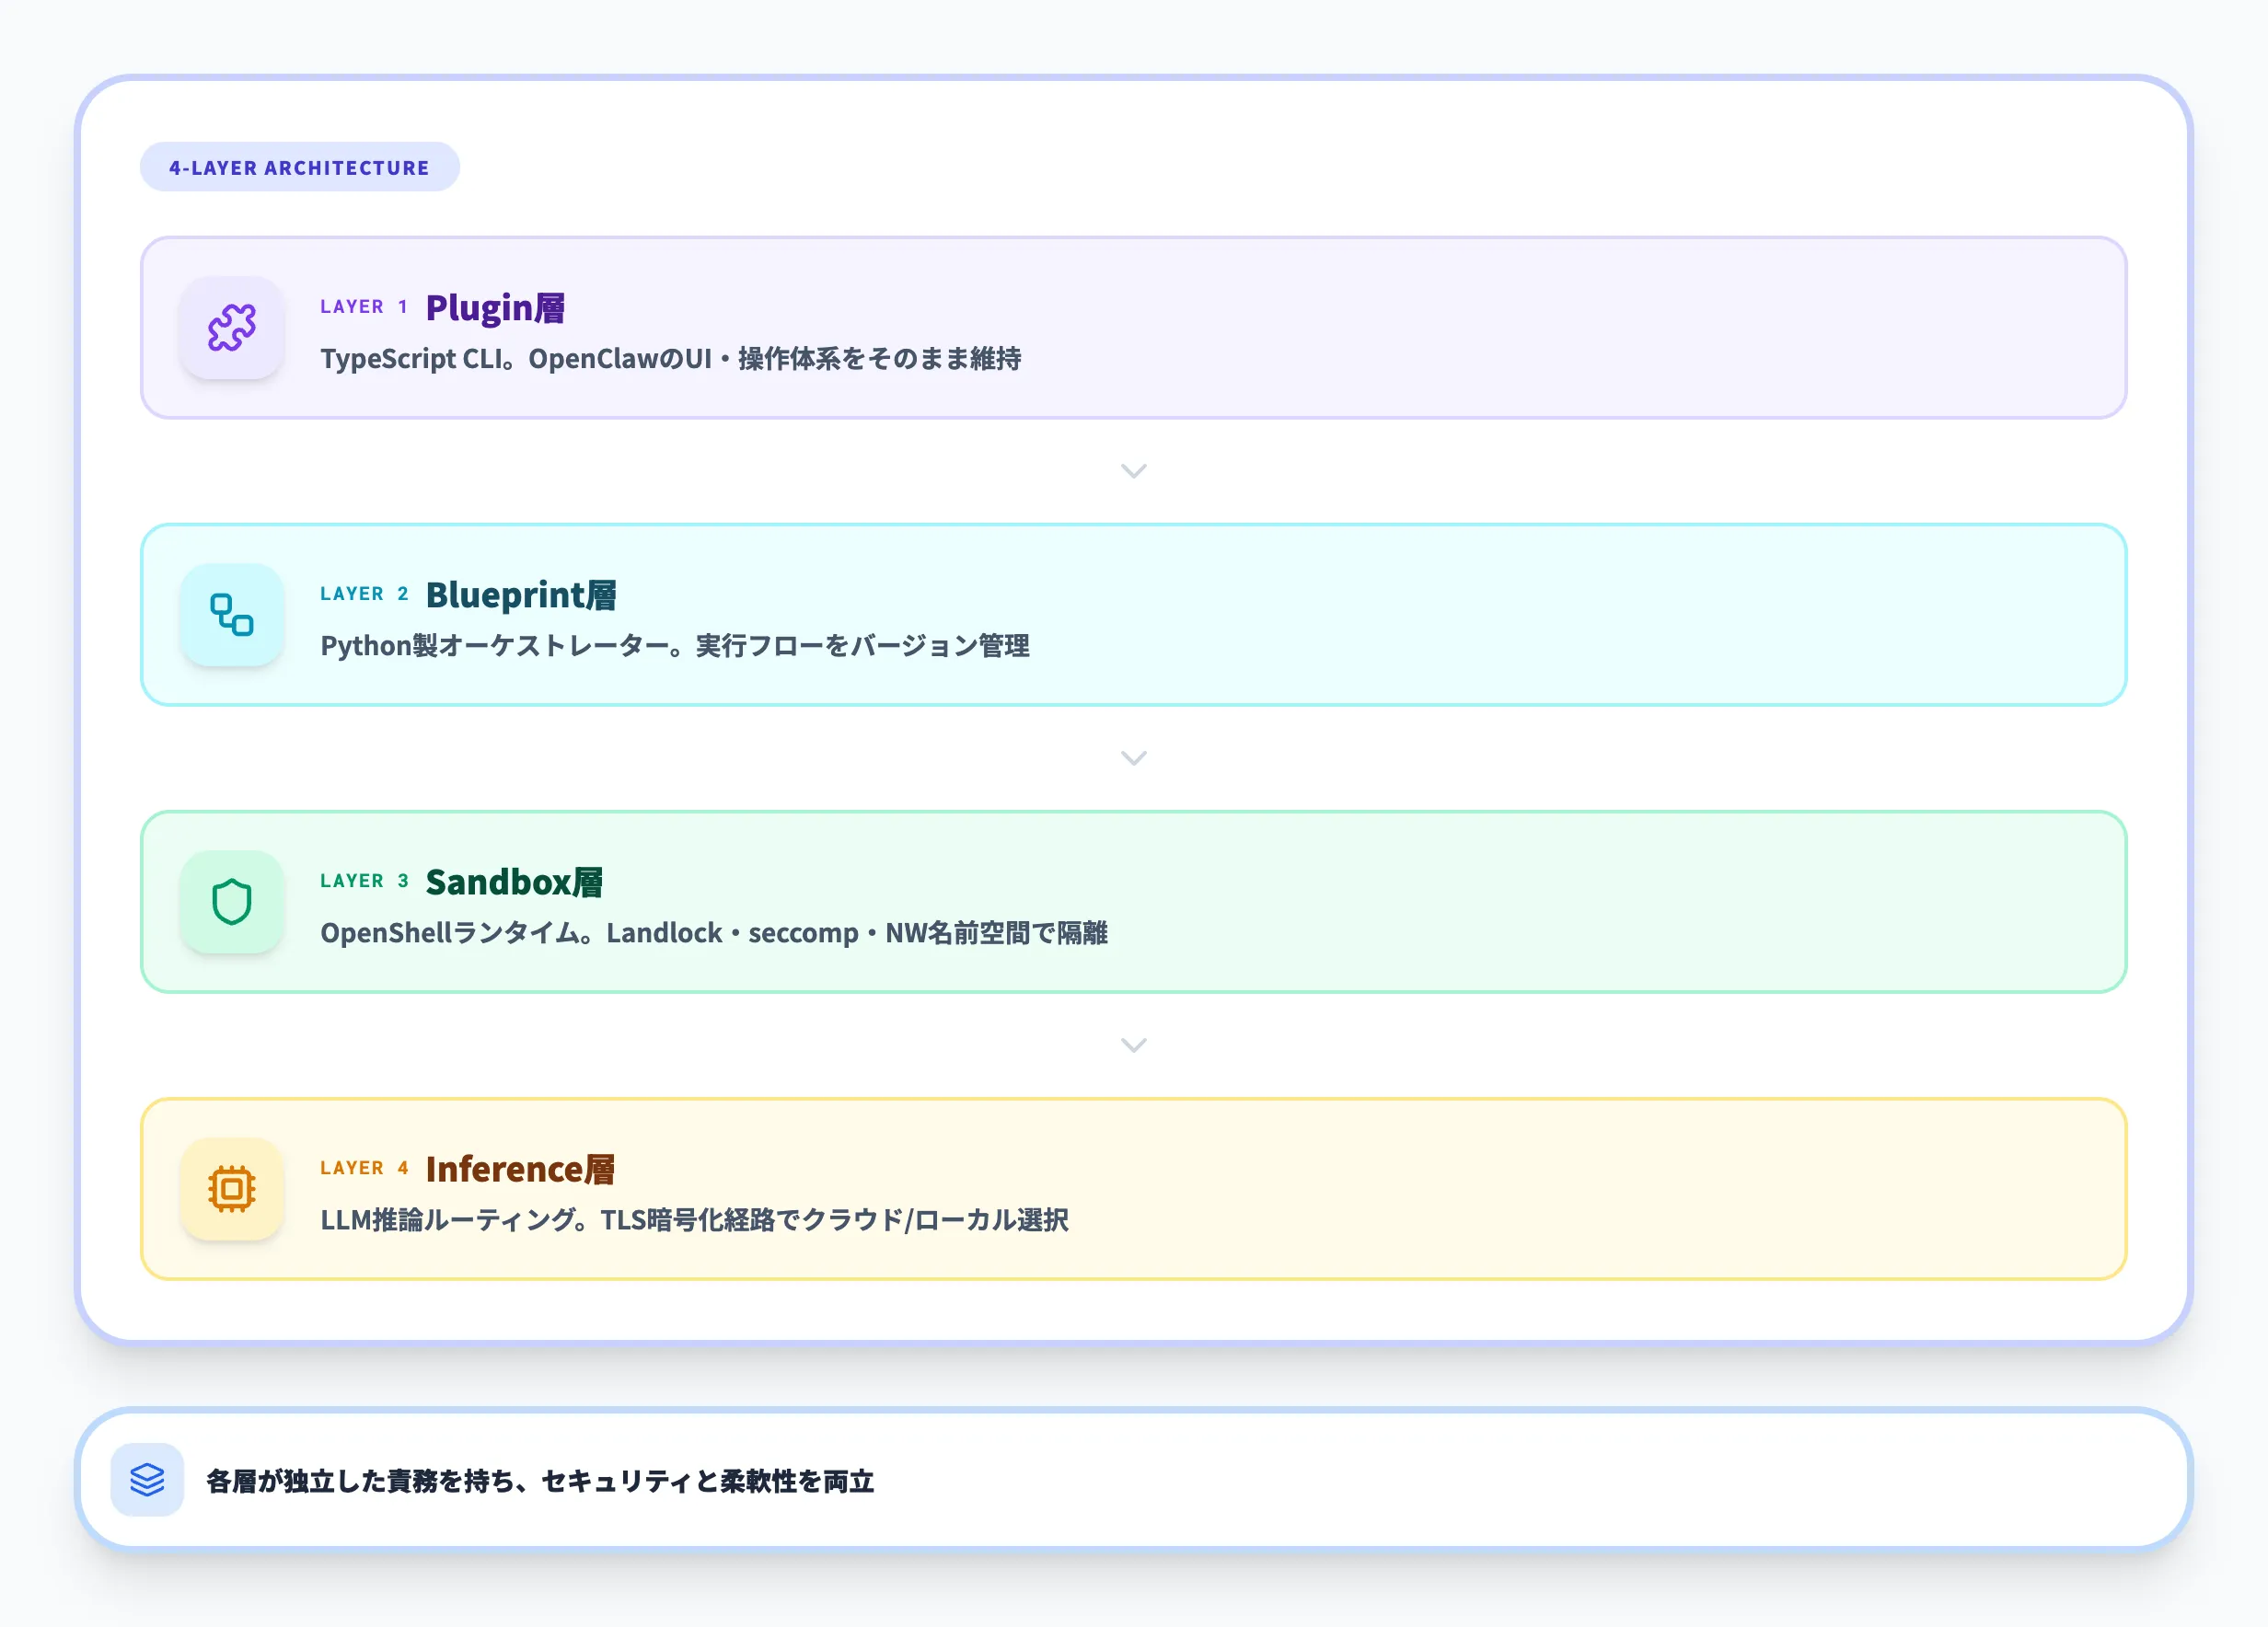
Task: Click the Blueprint層 title text
Action: [x=521, y=595]
